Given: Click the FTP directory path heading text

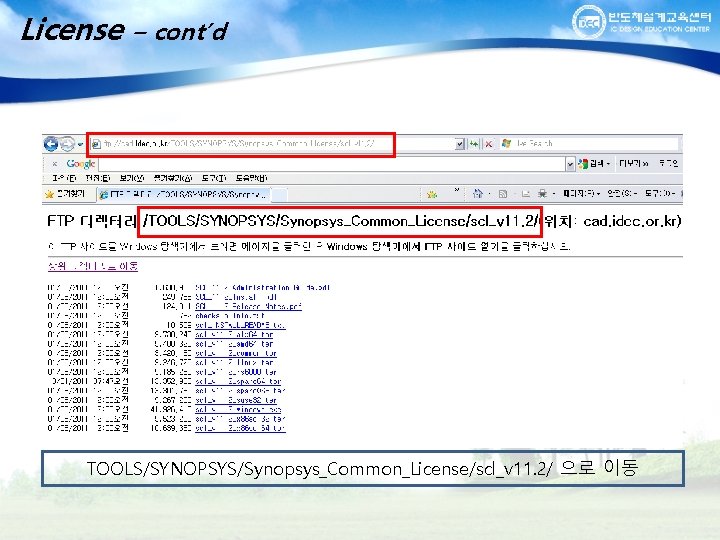Looking at the screenshot, I should click(x=339, y=221).
